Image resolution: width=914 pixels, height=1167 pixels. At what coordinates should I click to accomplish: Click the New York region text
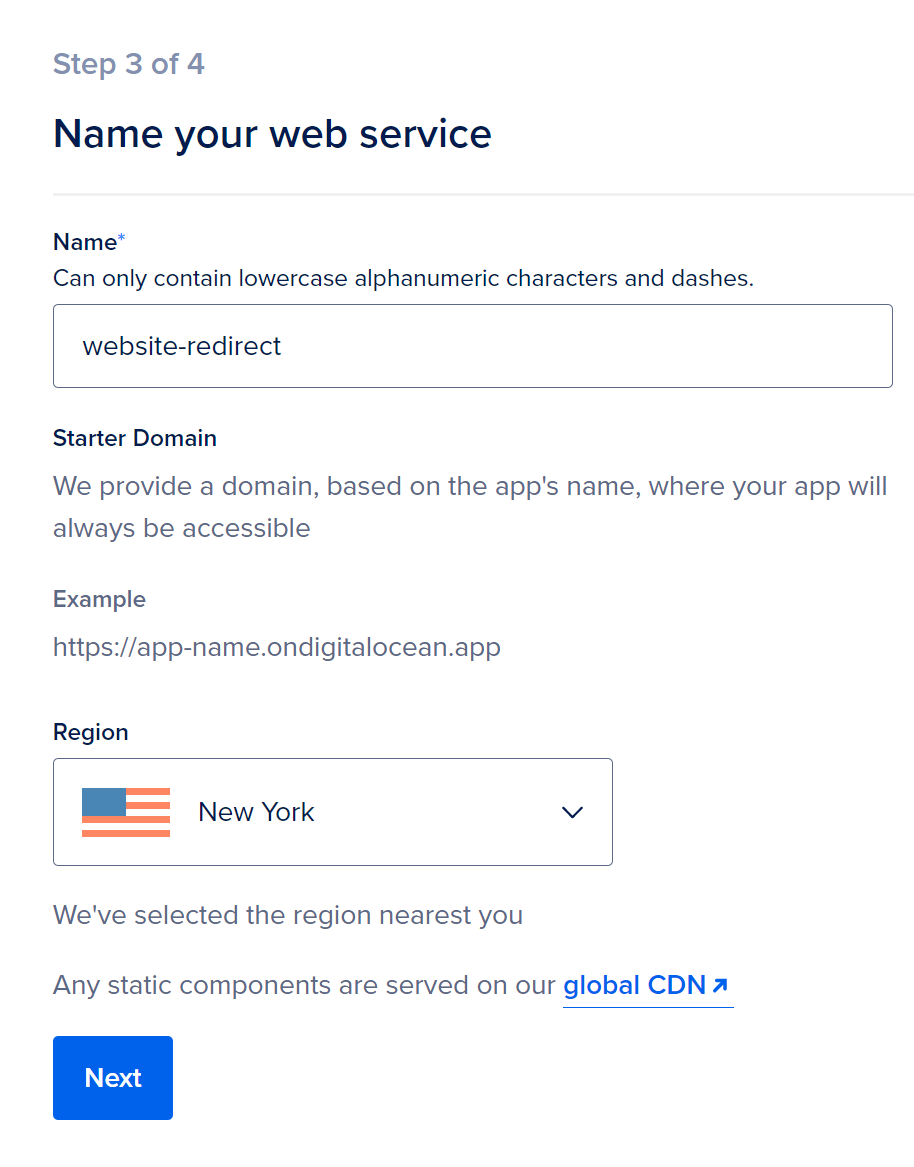click(256, 811)
